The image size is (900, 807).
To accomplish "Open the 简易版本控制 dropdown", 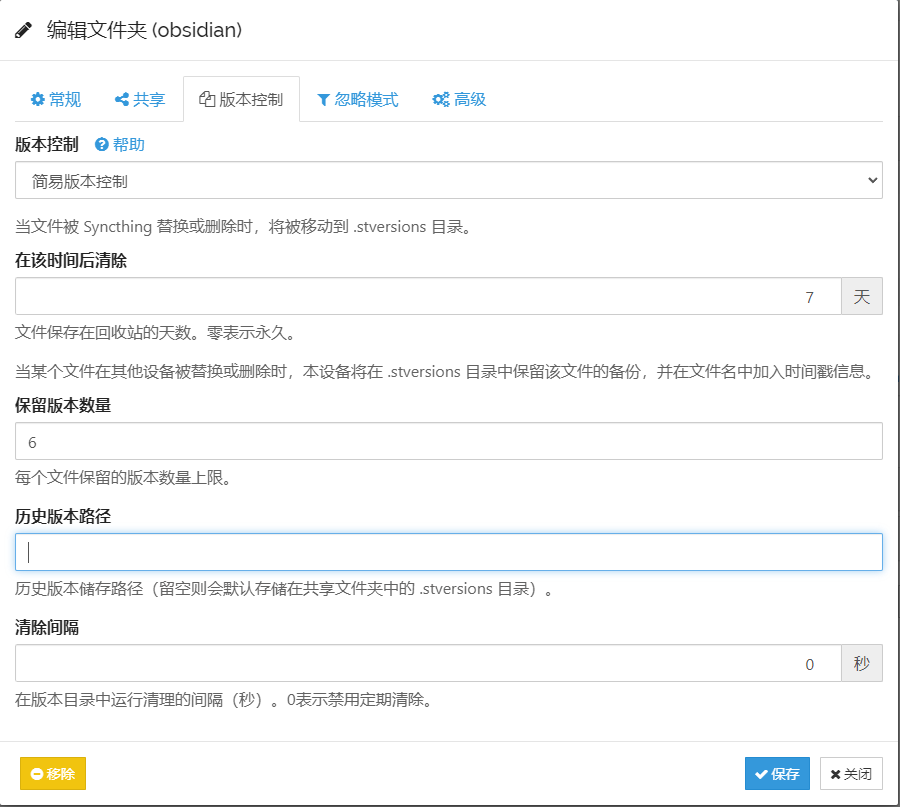I will [448, 181].
